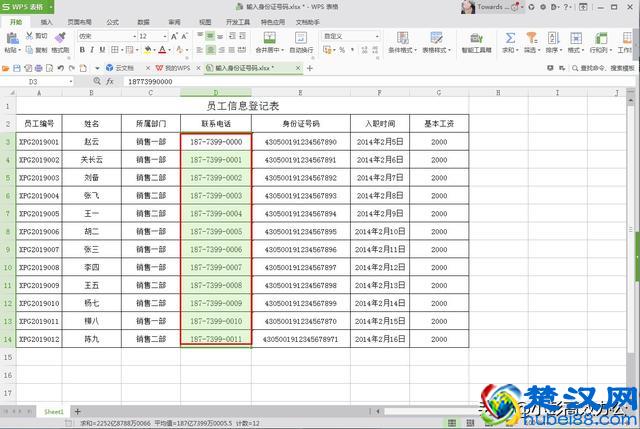Screen dimensions: 640x429
Task: Toggle left horizontal alignment
Action: click(200, 50)
